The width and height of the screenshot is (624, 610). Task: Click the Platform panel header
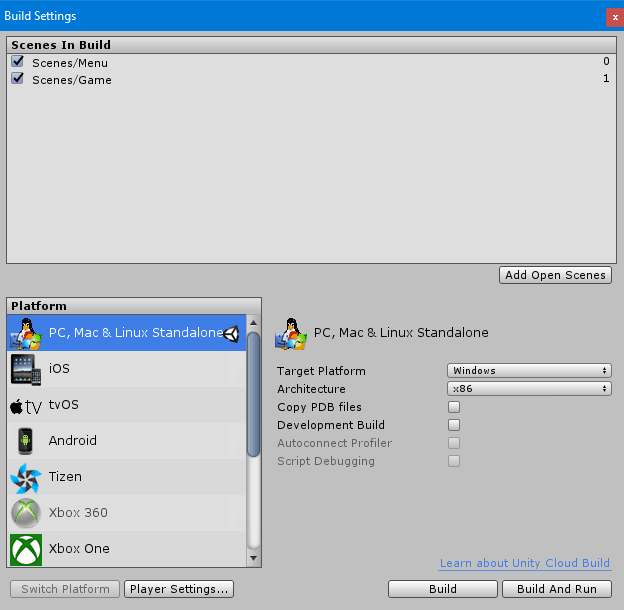tap(134, 306)
